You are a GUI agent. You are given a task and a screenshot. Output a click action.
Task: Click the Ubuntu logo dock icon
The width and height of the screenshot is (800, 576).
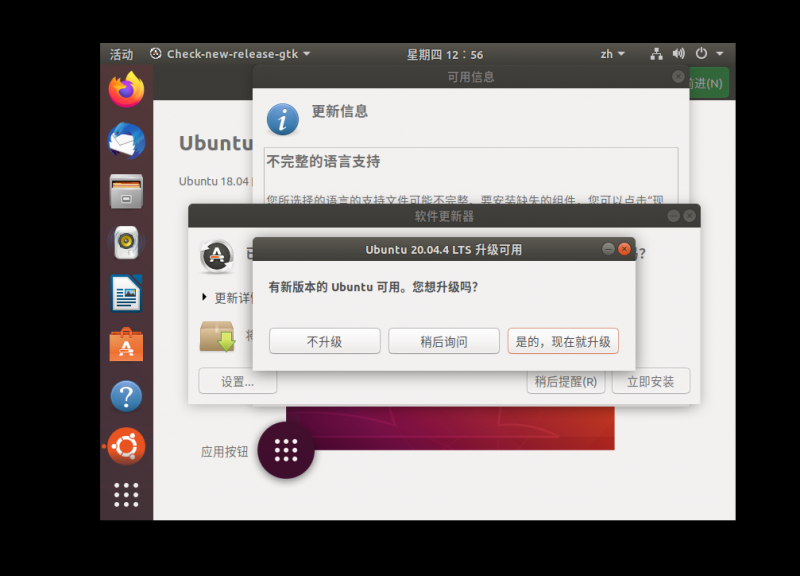[x=126, y=447]
